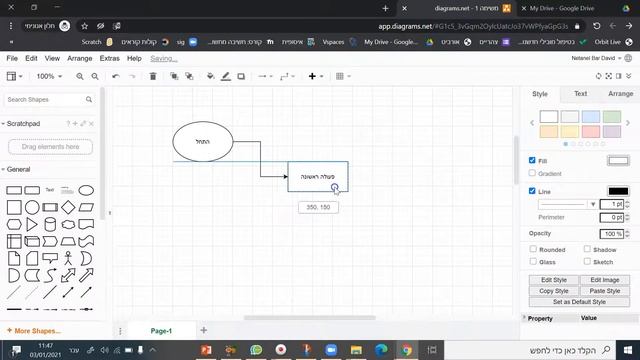Select the cylinder shape in General
Image resolution: width=640 pixels, height=360 pixels.
pos(50,224)
